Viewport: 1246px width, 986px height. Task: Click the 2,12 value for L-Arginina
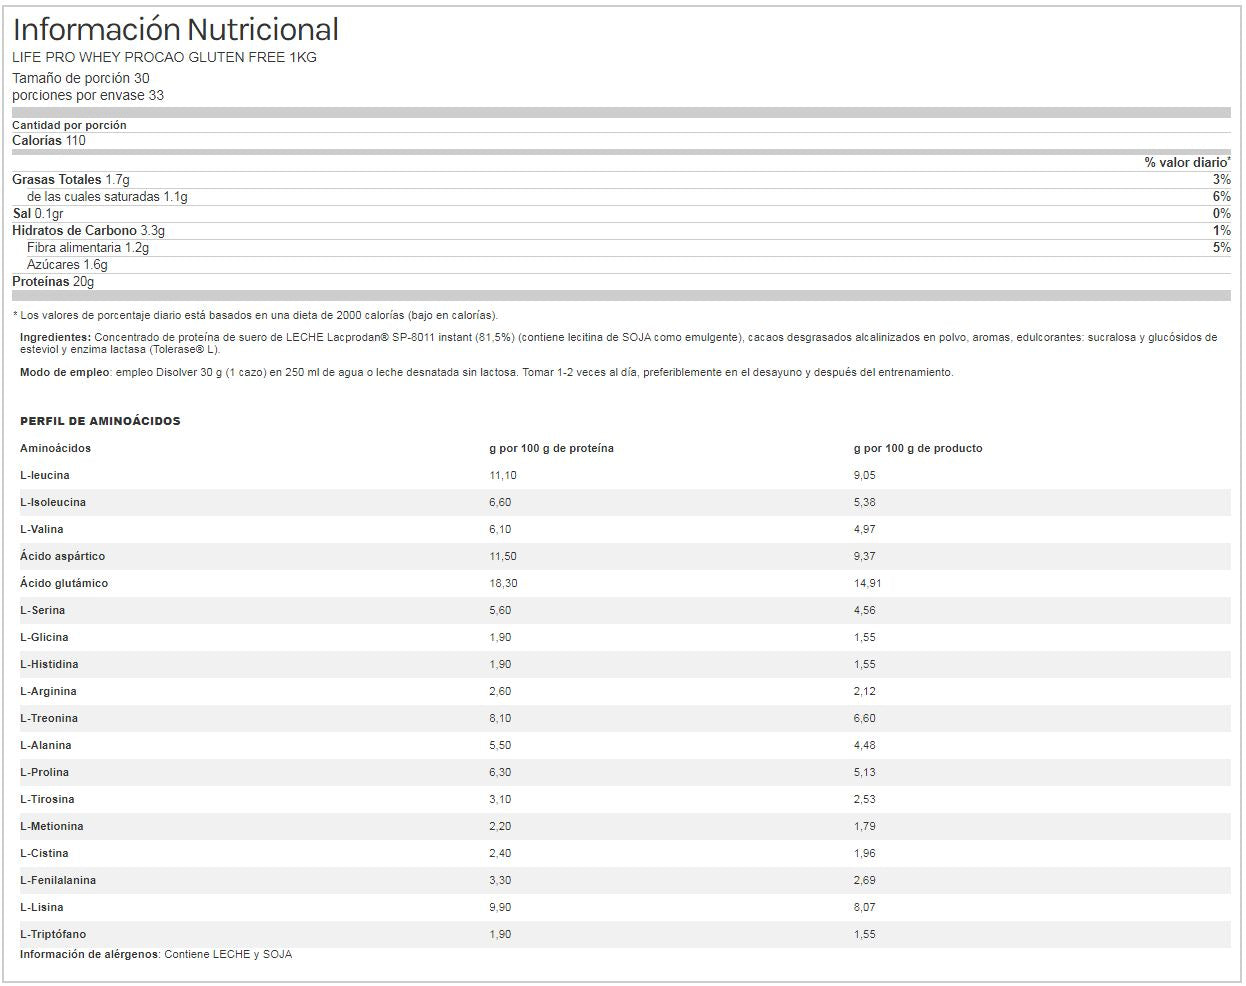click(x=865, y=691)
